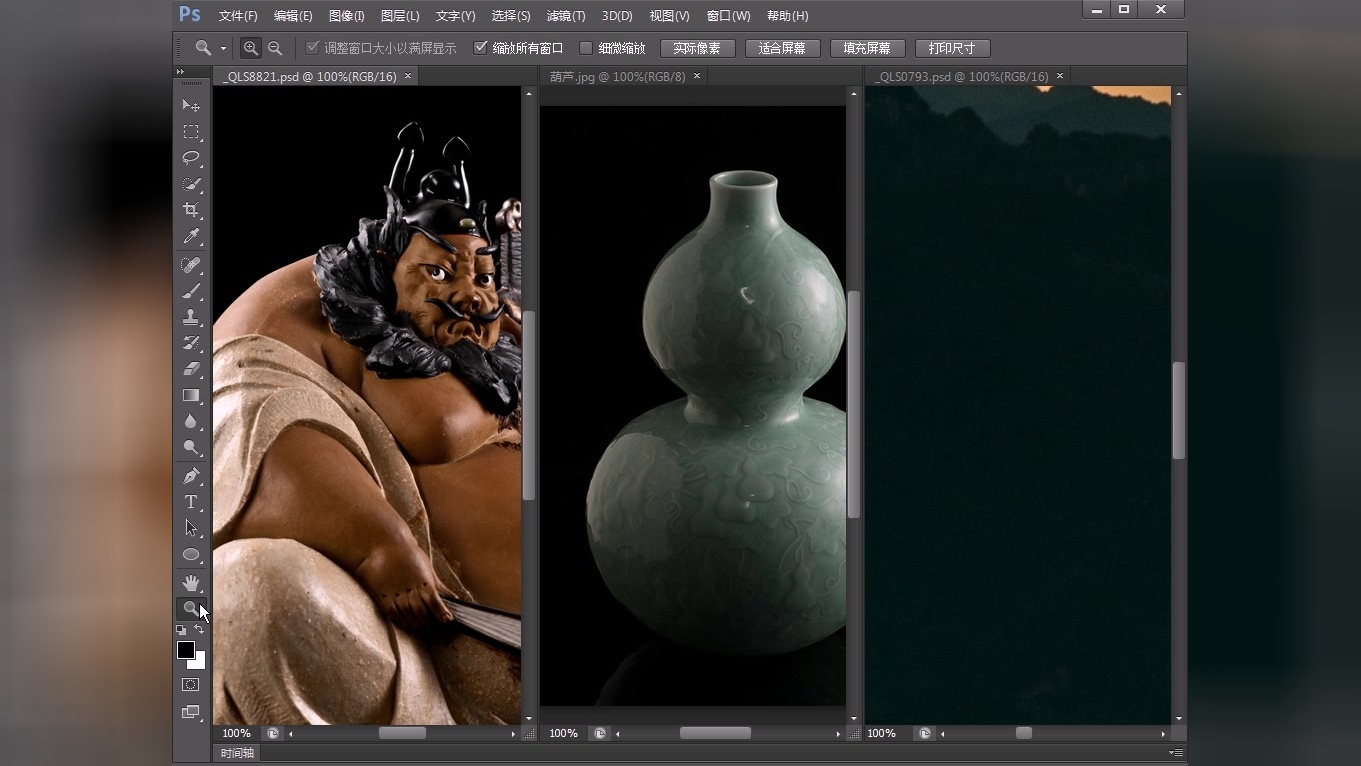This screenshot has height=766, width=1361.
Task: Open the 选择(S) menu
Action: 511,16
